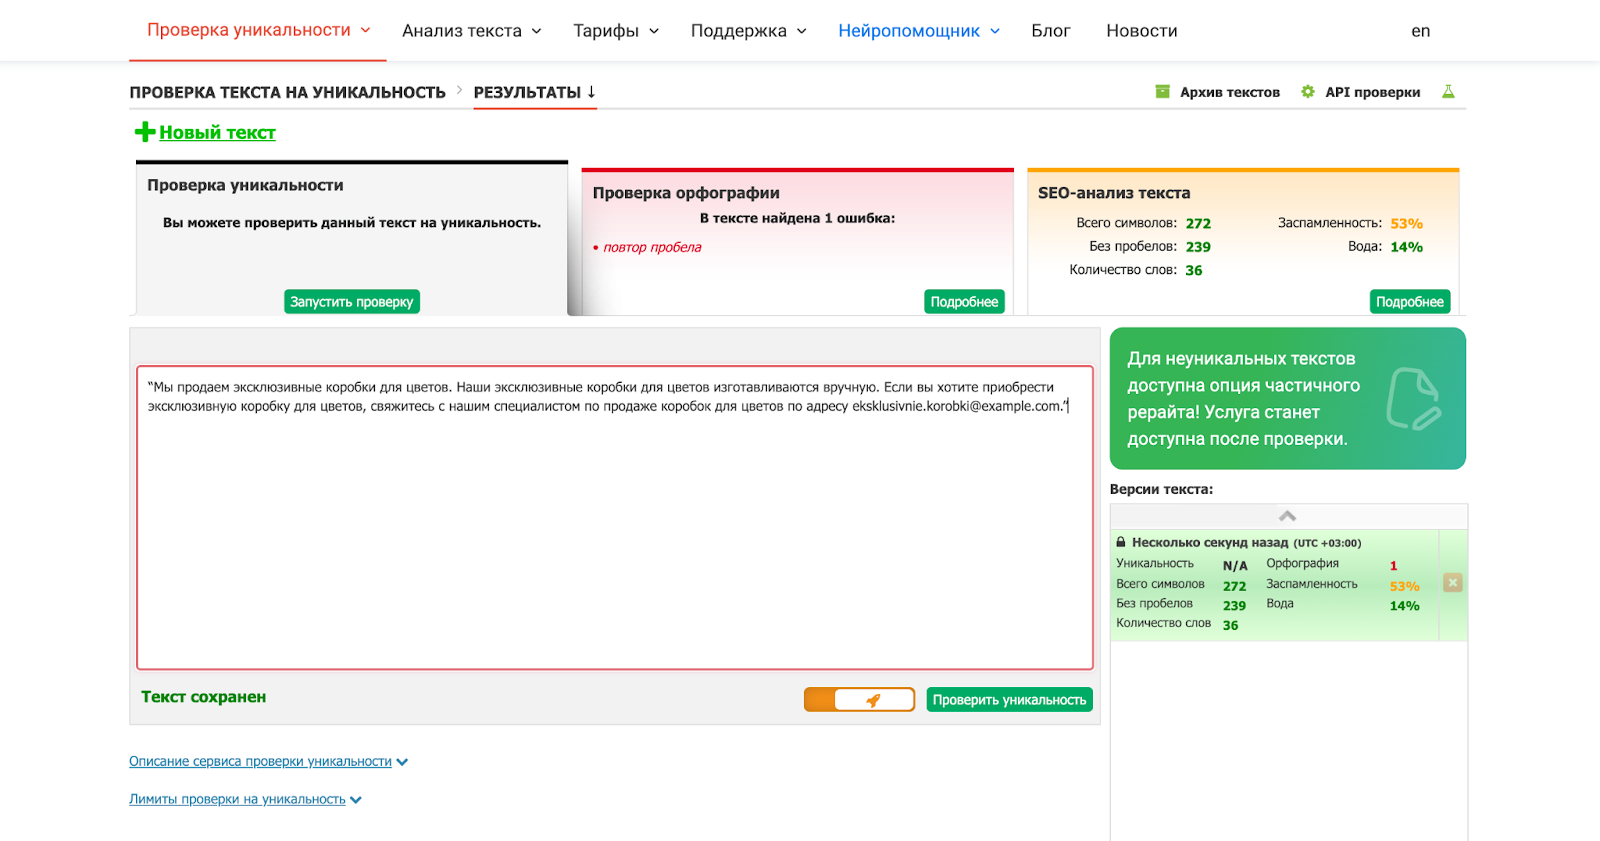Click the Вода 14% value in SEO panel
The height and width of the screenshot is (841, 1600).
click(x=1406, y=247)
